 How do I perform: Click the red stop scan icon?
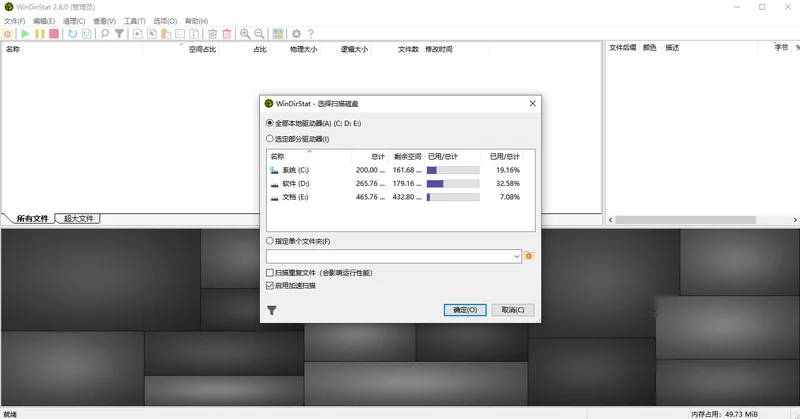(x=54, y=34)
